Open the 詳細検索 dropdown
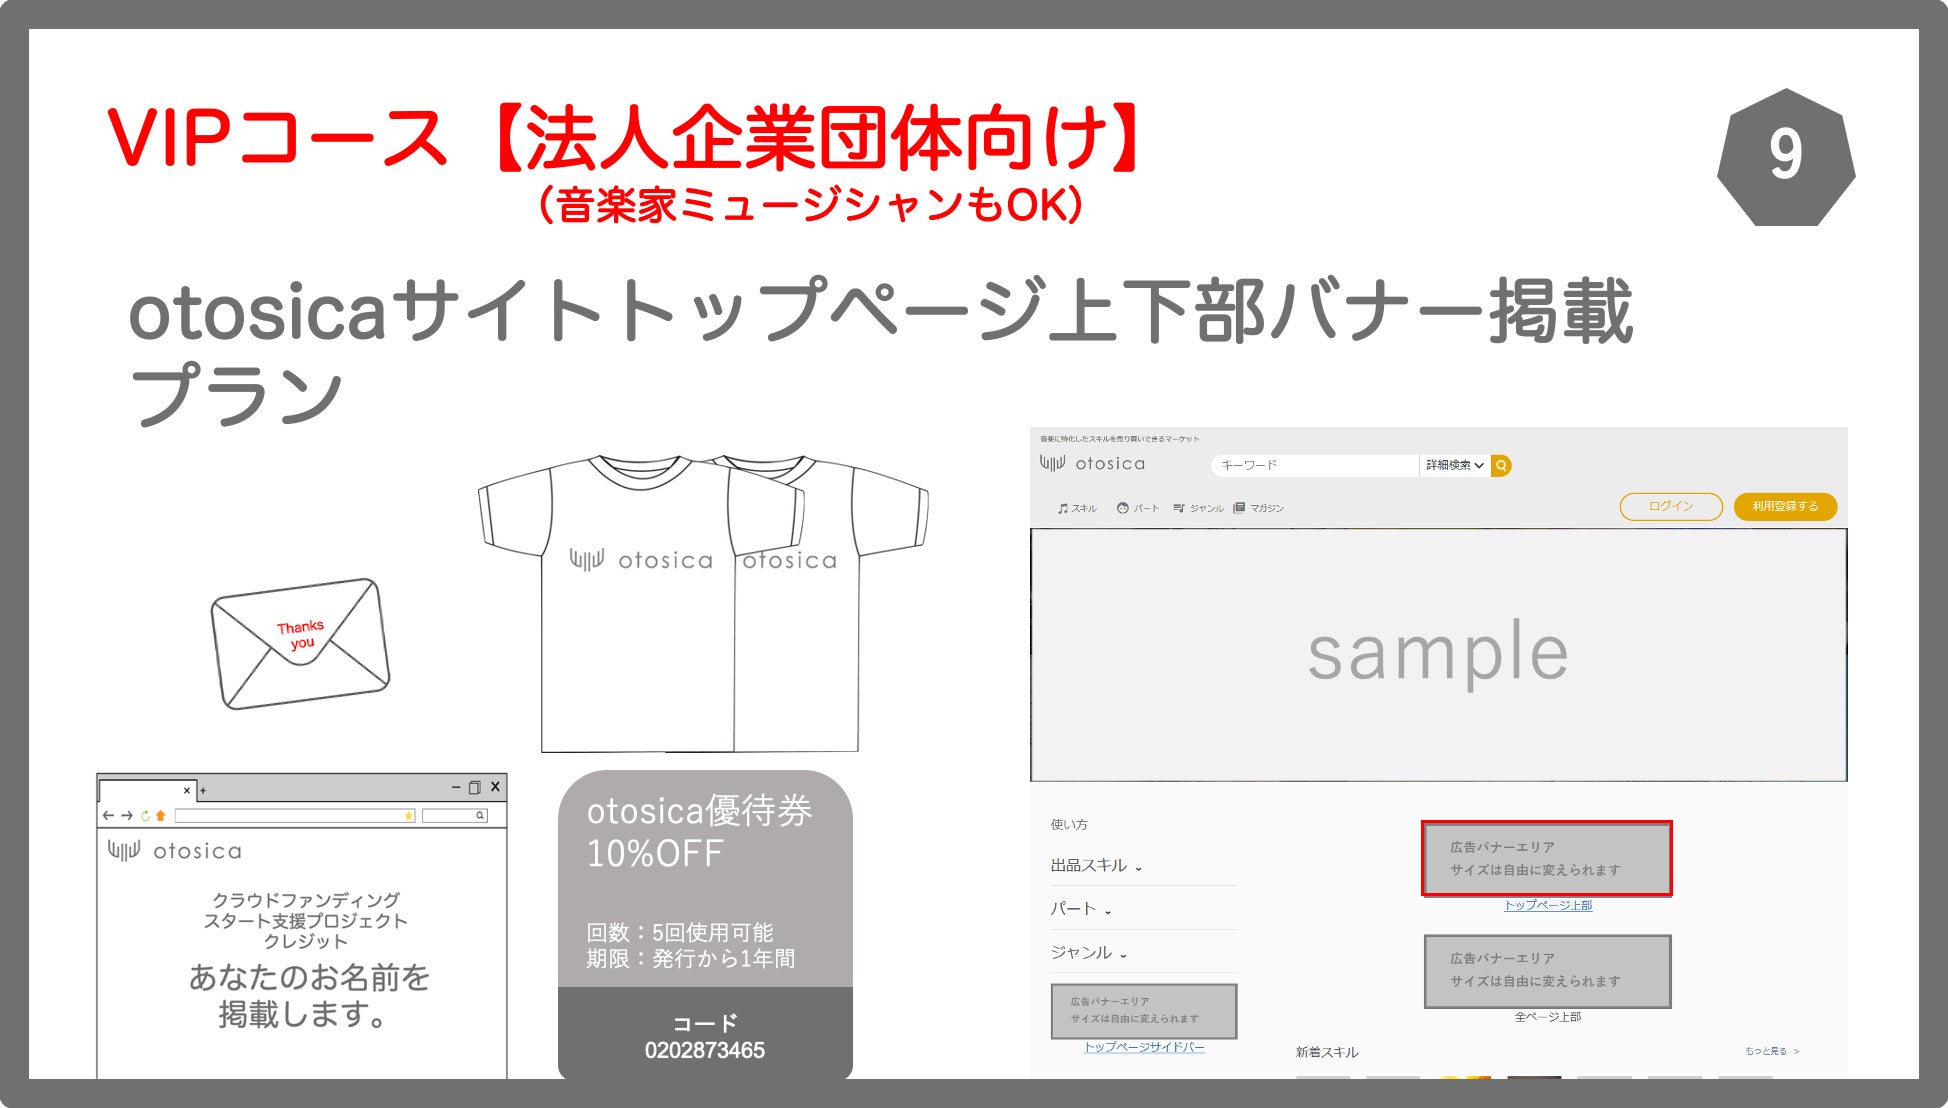The width and height of the screenshot is (1948, 1108). 1454,465
